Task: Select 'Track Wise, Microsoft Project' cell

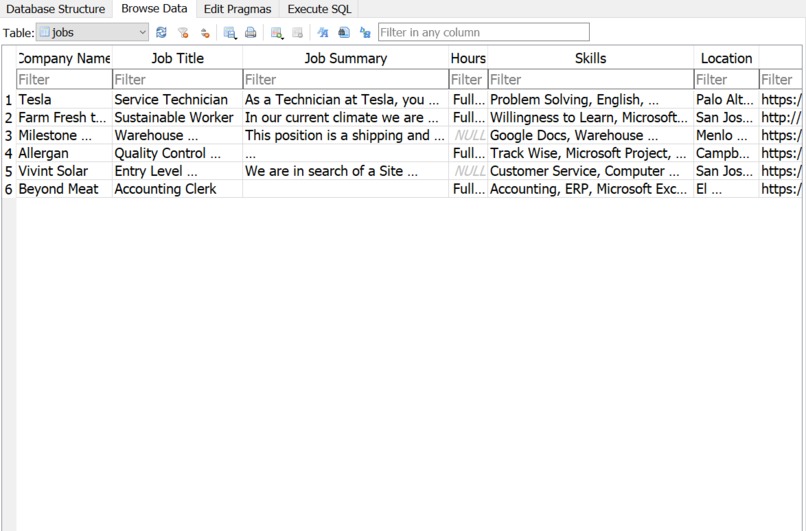Action: pos(591,153)
